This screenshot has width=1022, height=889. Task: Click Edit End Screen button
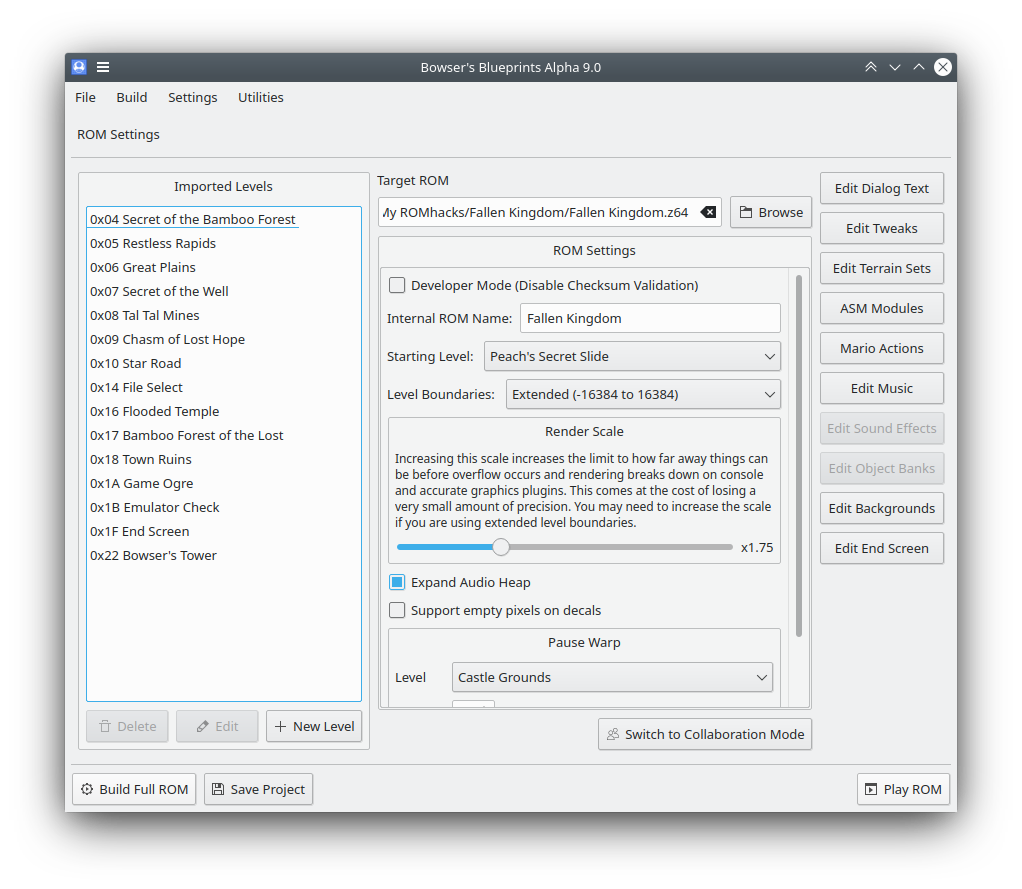coord(882,548)
